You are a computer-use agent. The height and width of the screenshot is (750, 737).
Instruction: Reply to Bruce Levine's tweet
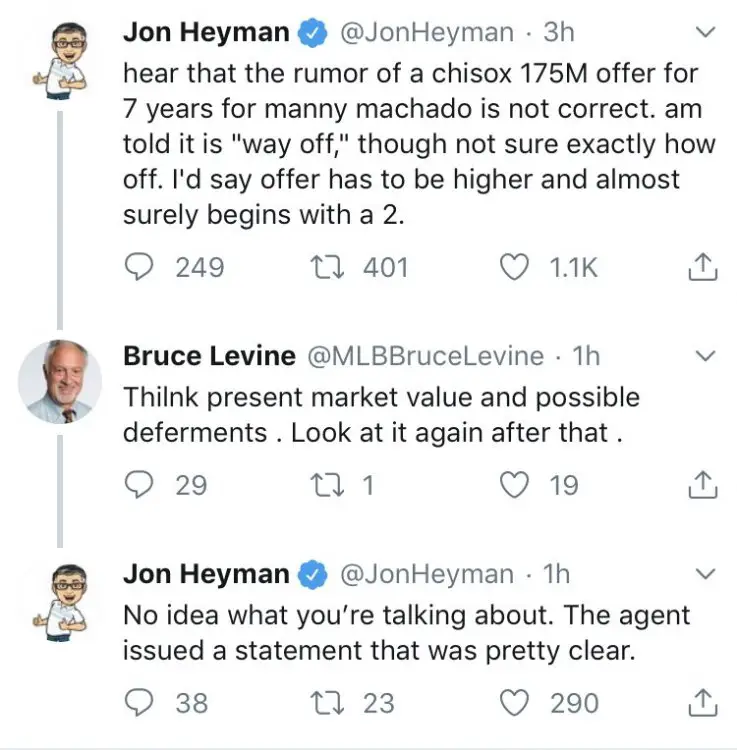click(x=140, y=485)
